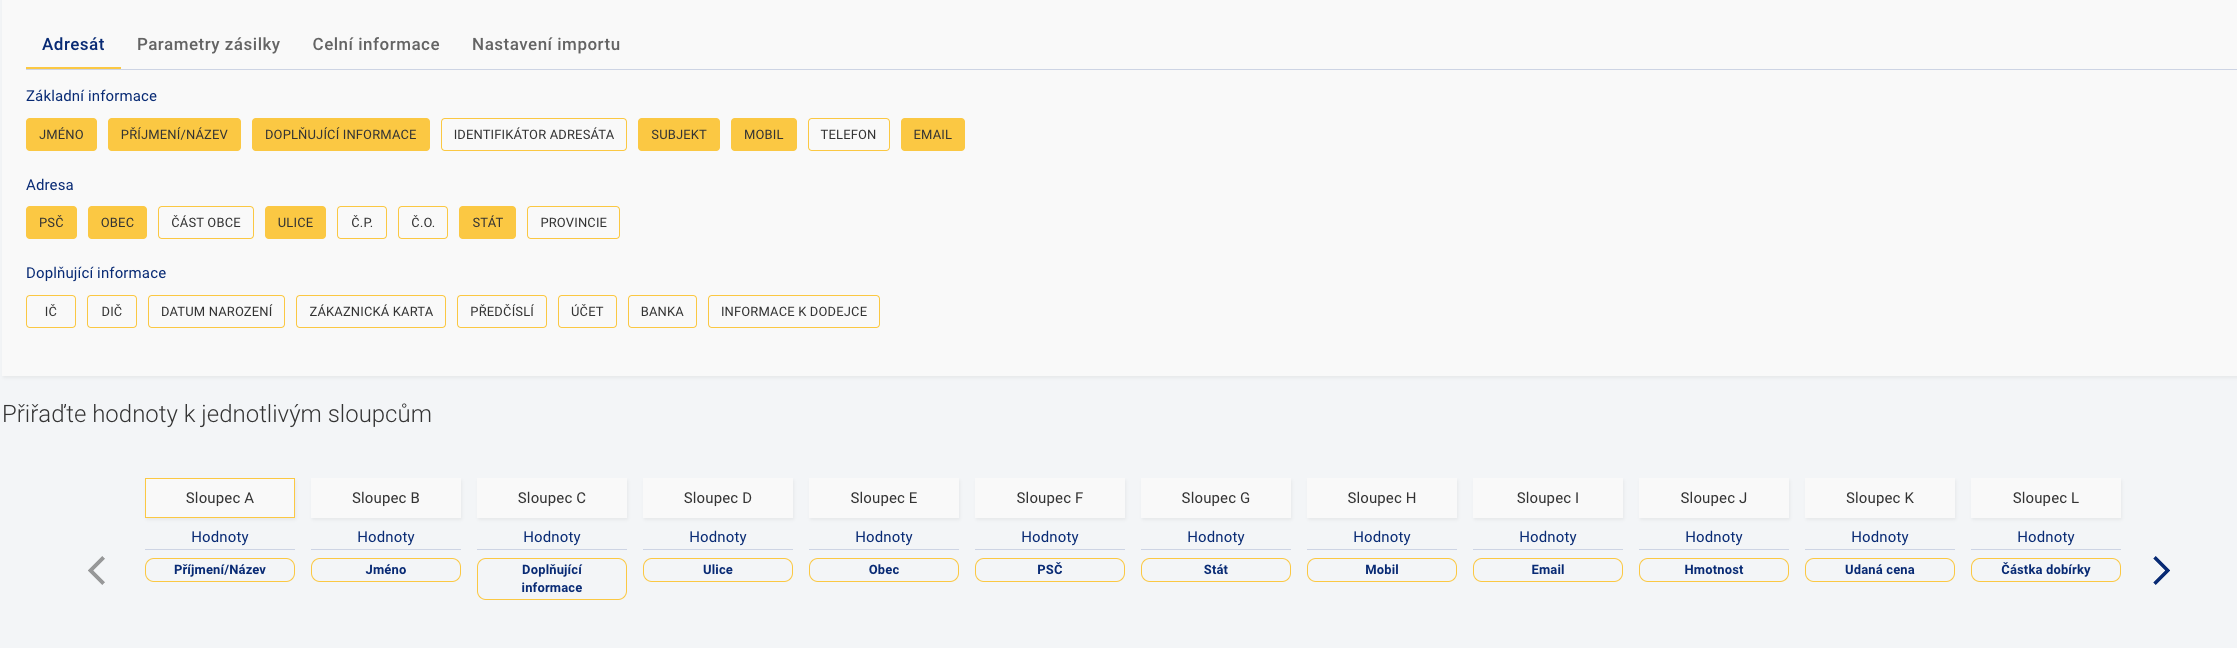Click the Ulice assigned value tag
Viewport: 2237px width, 648px height.
tap(718, 570)
